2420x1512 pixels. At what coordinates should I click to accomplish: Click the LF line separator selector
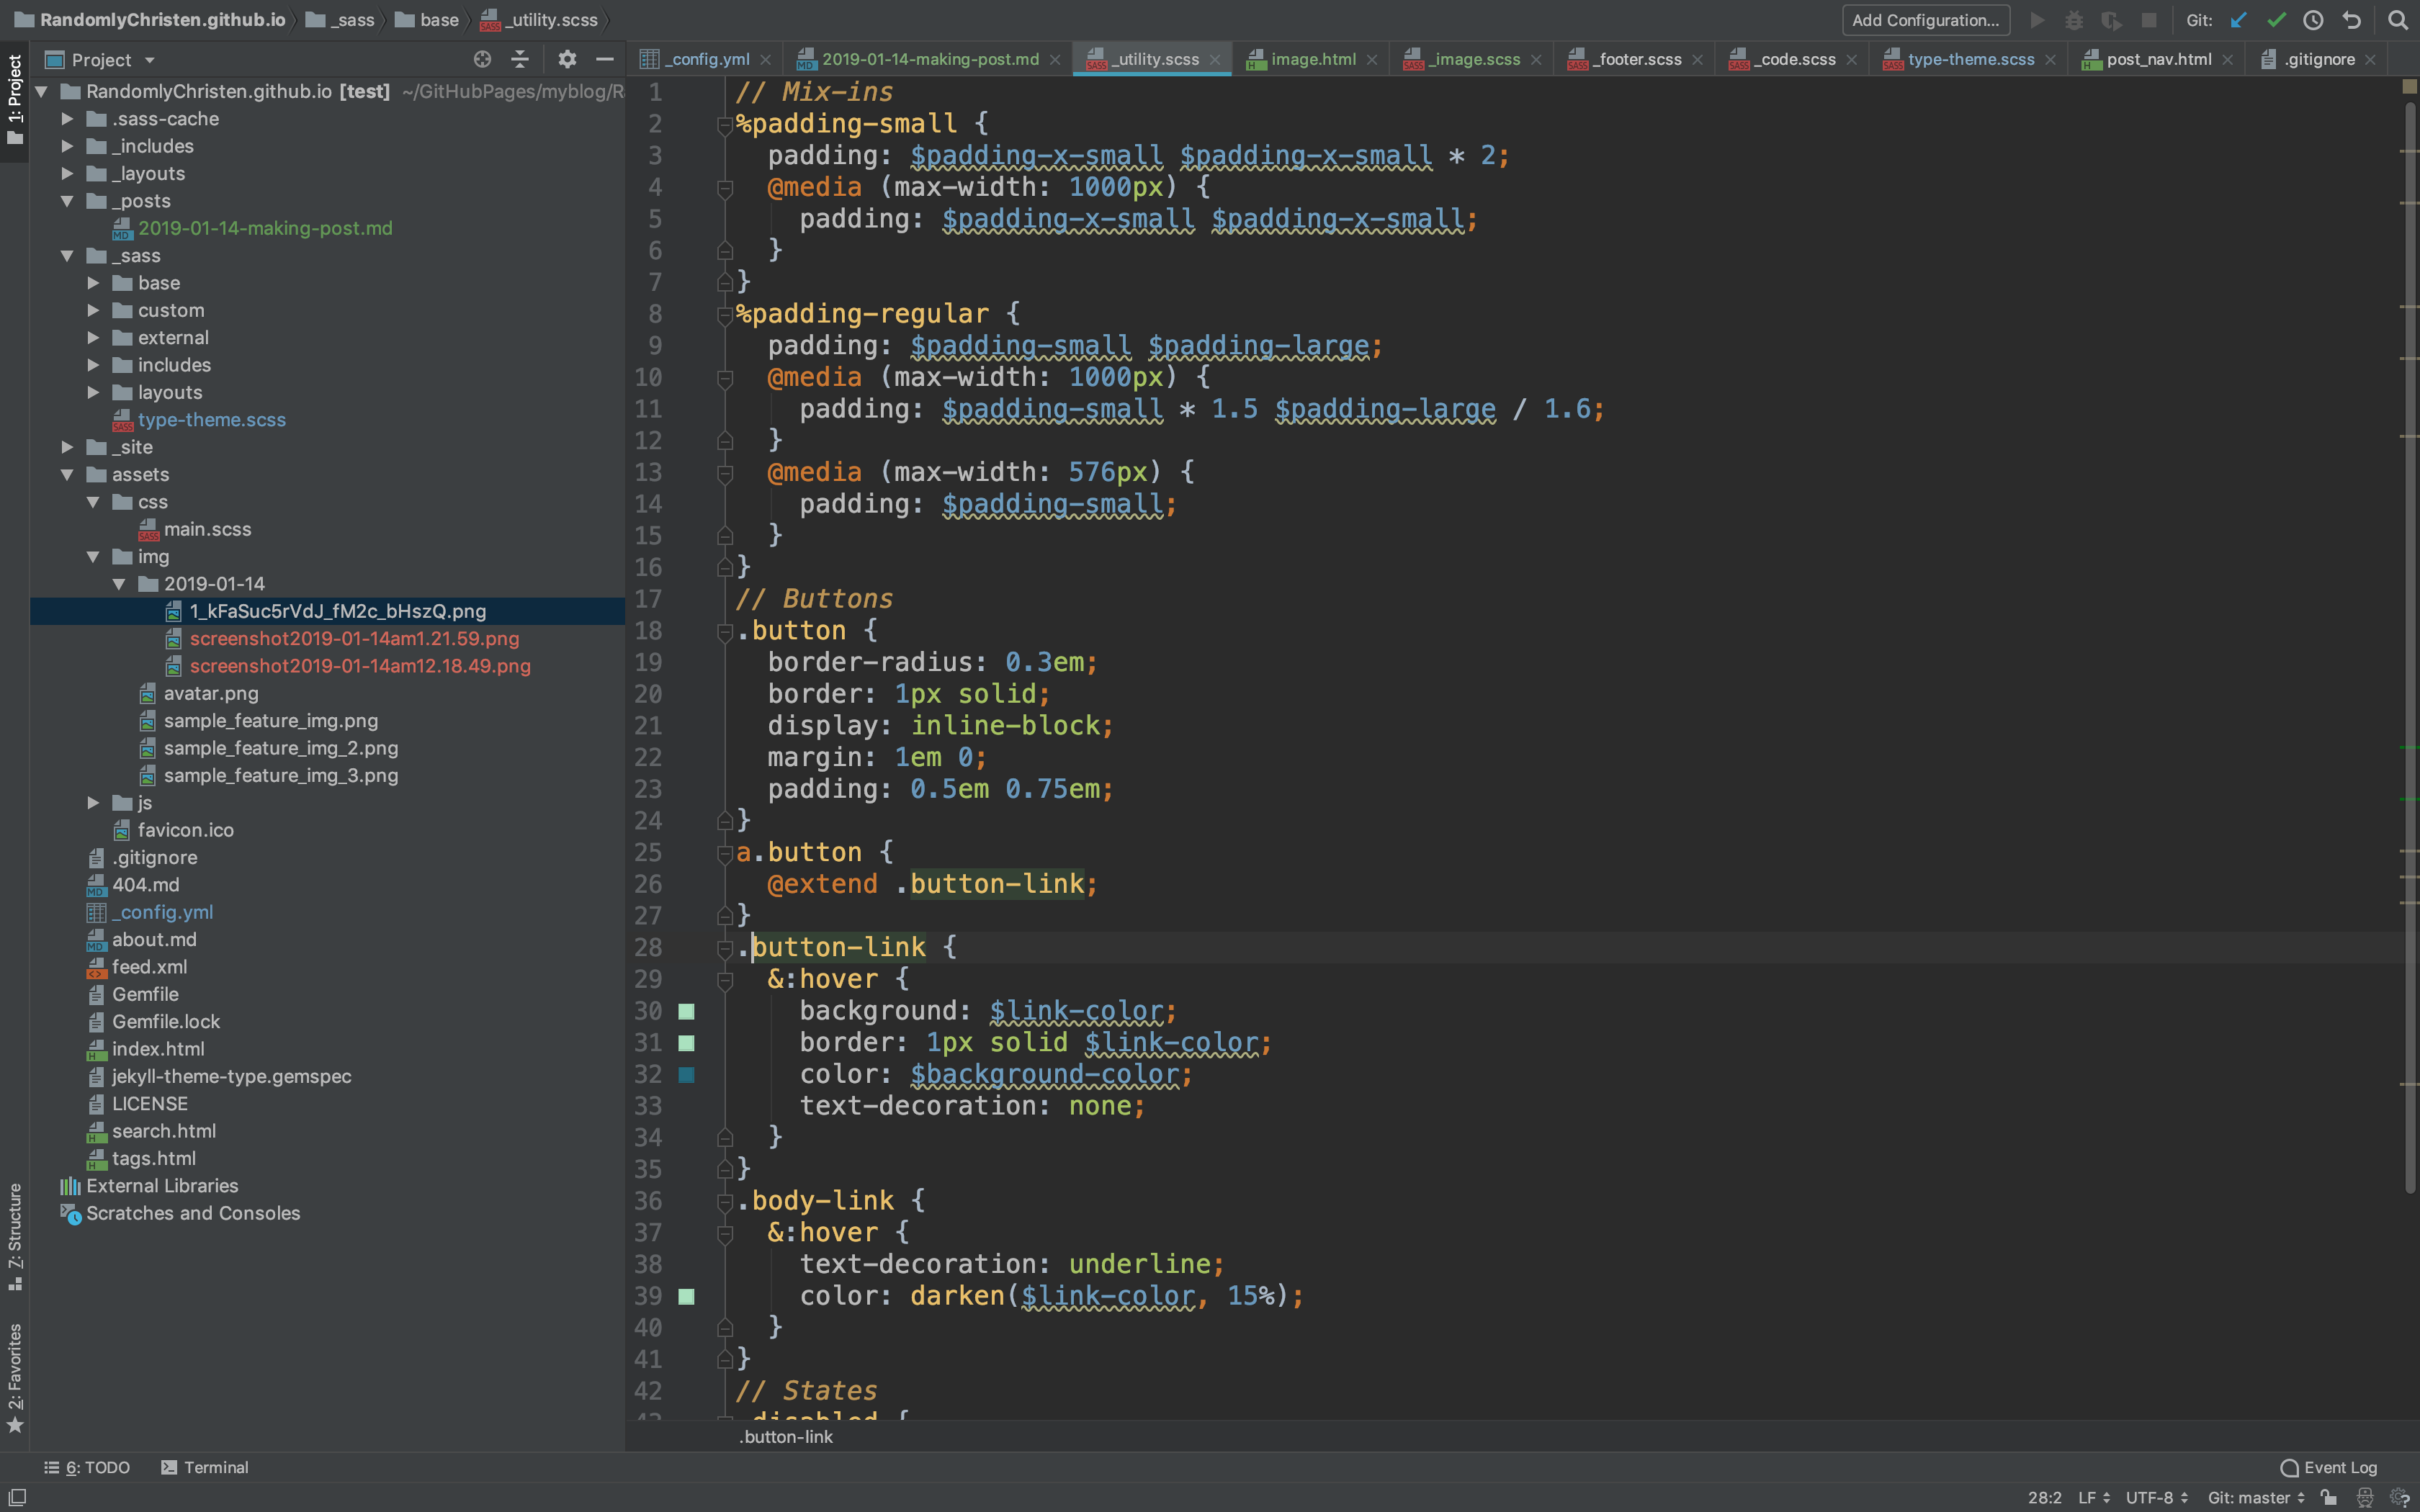coord(2093,1497)
